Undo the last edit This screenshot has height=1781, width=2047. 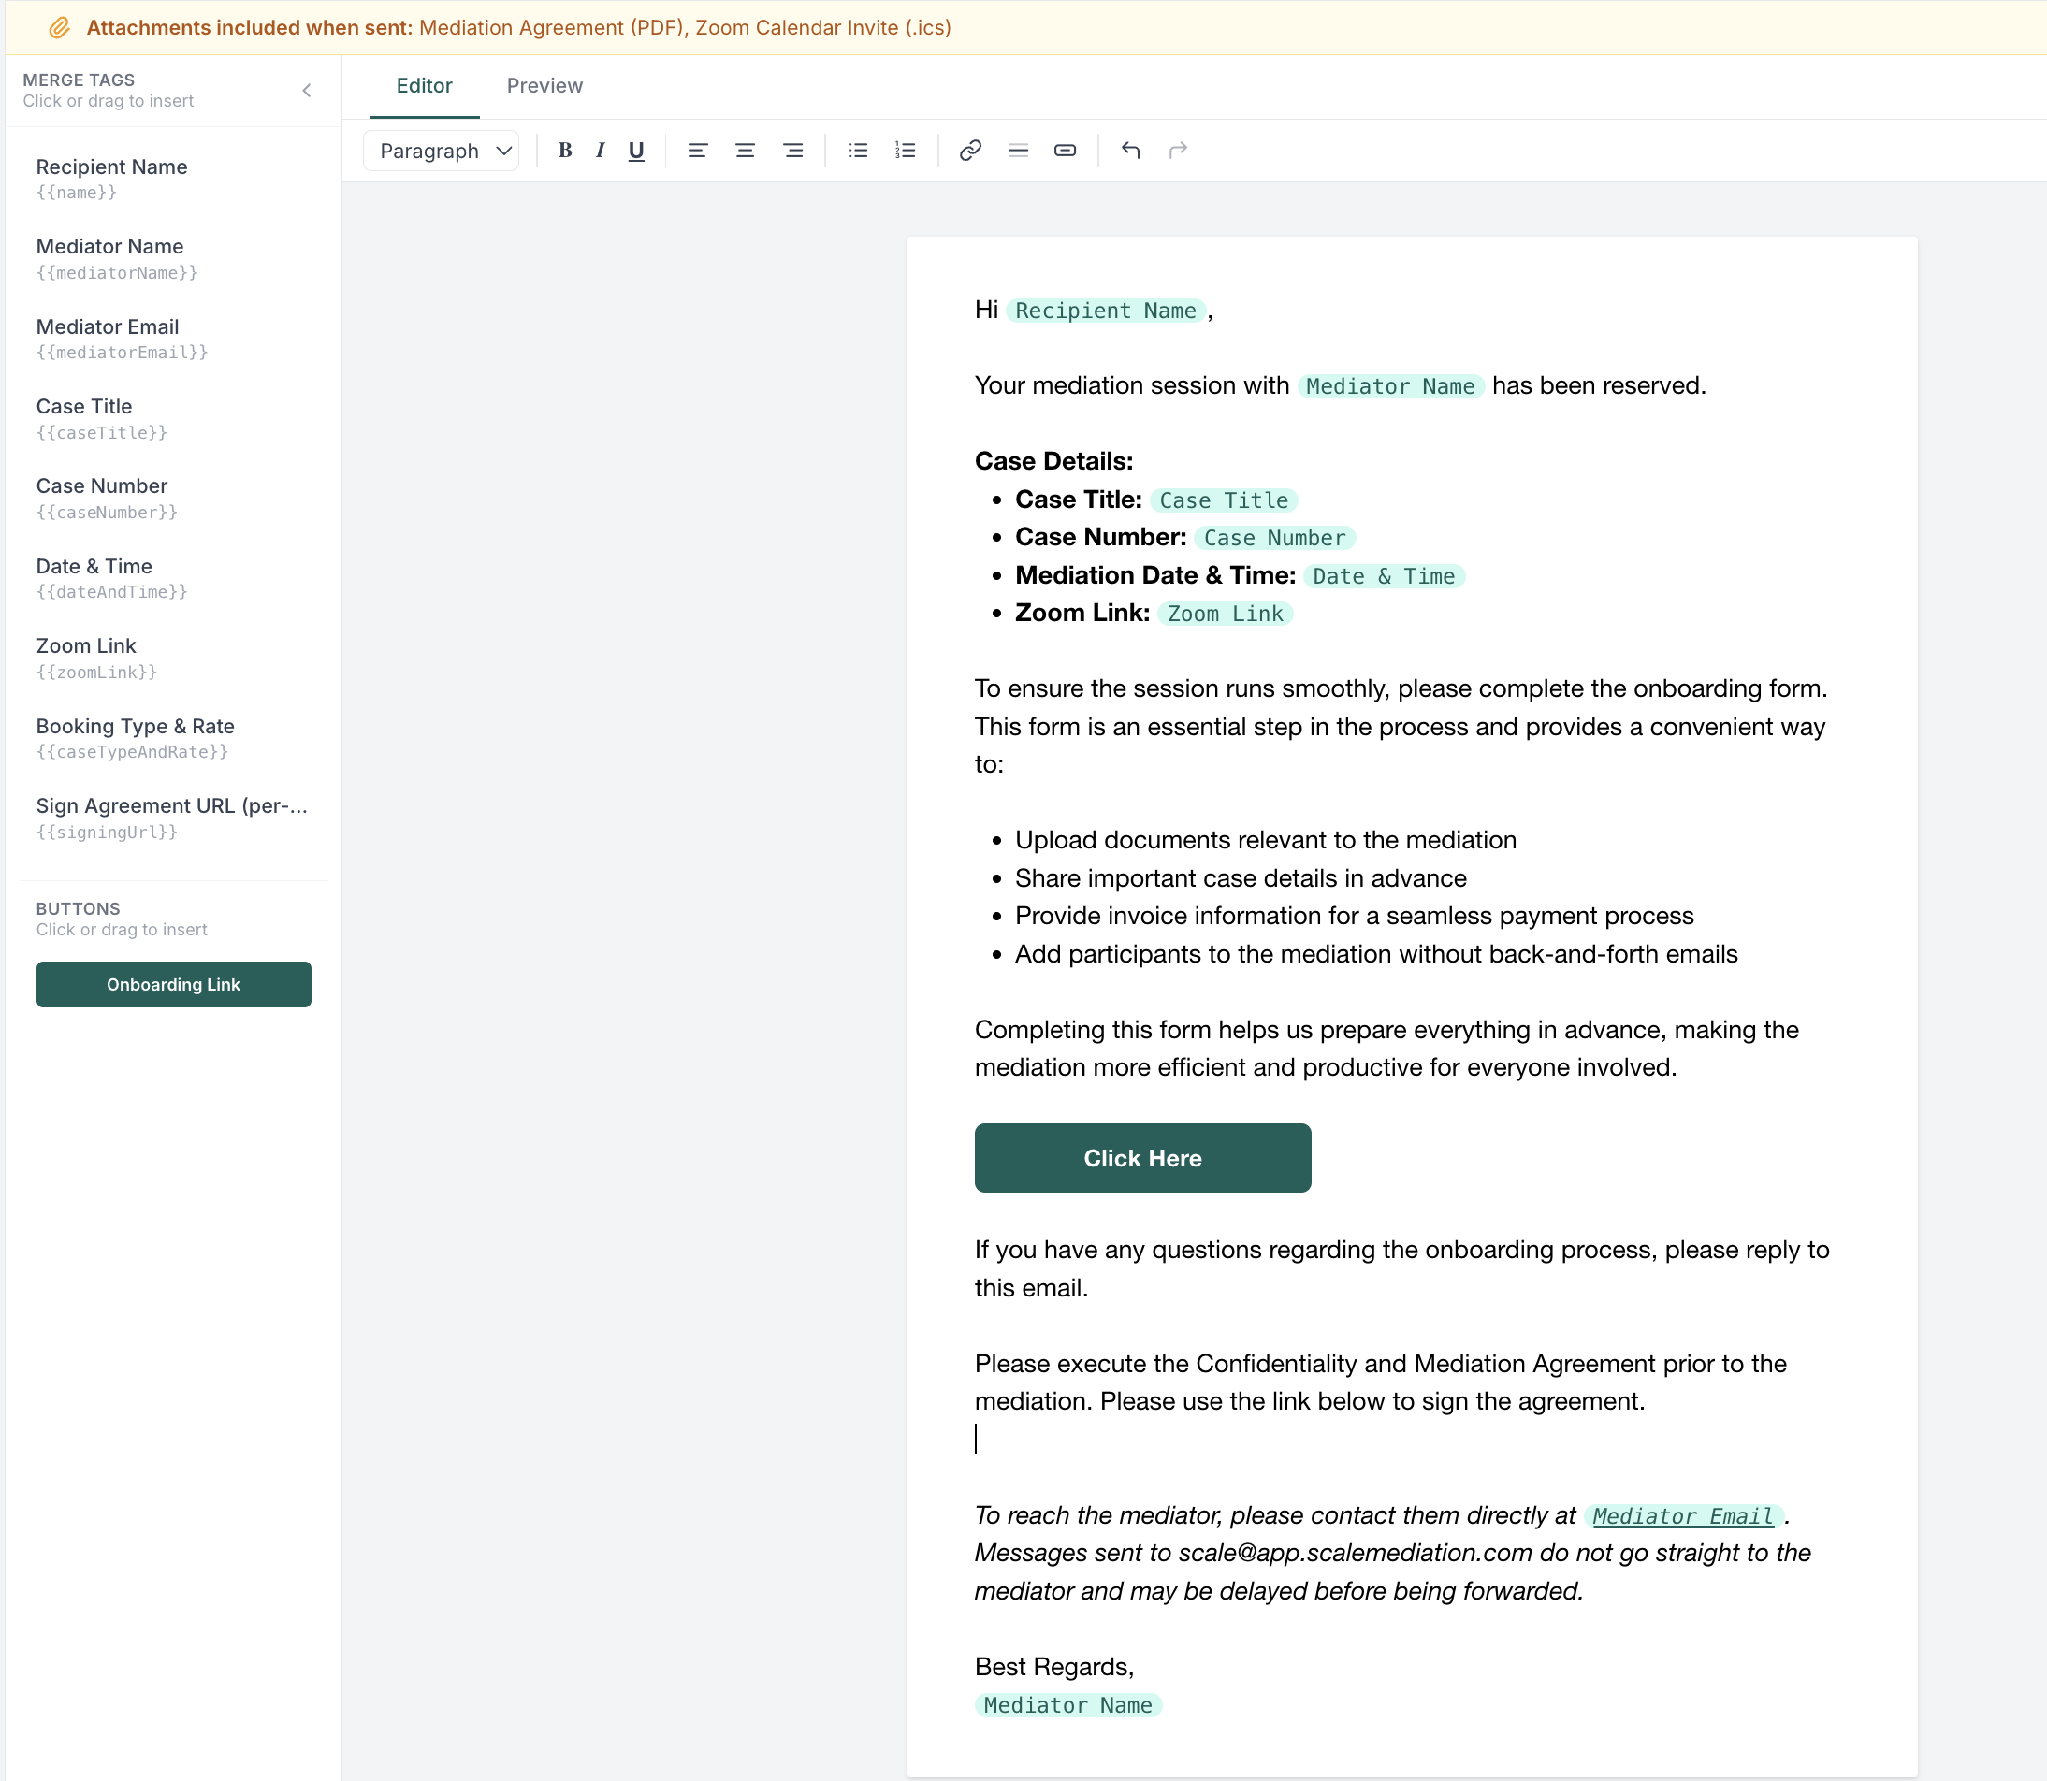tap(1131, 150)
